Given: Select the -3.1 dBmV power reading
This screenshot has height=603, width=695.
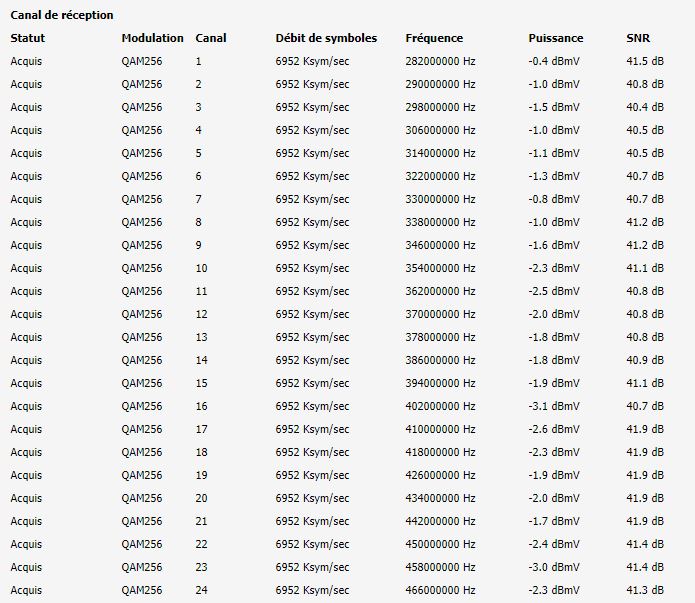Looking at the screenshot, I should pos(553,406).
